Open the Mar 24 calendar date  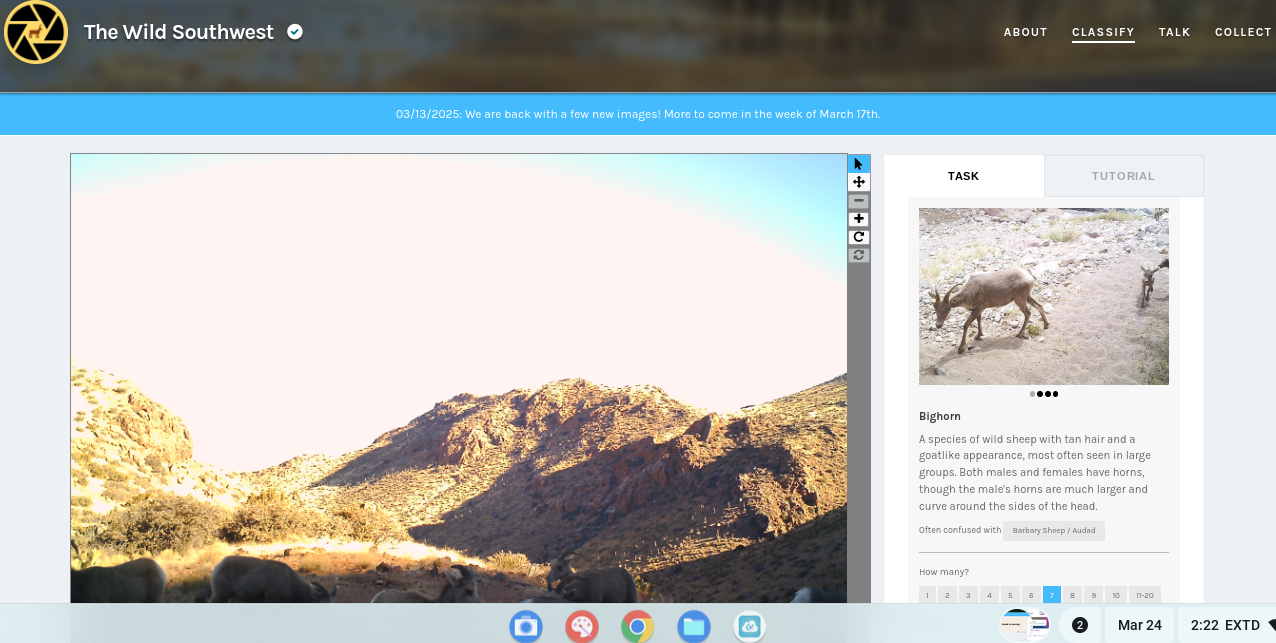[x=1140, y=625]
